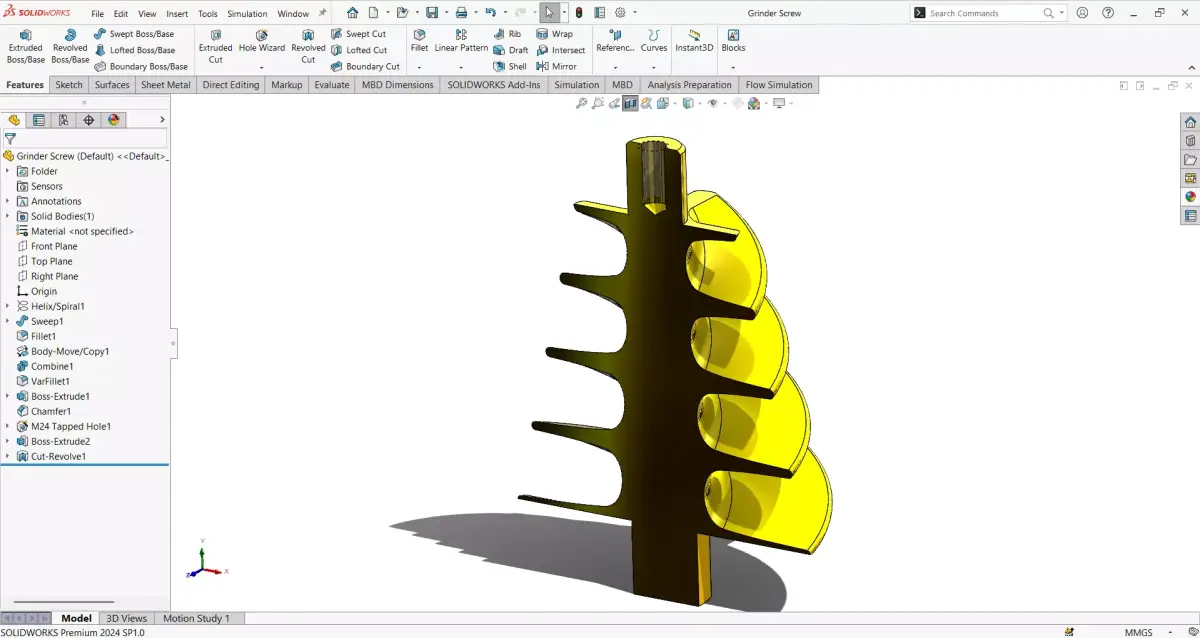Use the Wrap feature tool
This screenshot has width=1200, height=638.
[554, 34]
